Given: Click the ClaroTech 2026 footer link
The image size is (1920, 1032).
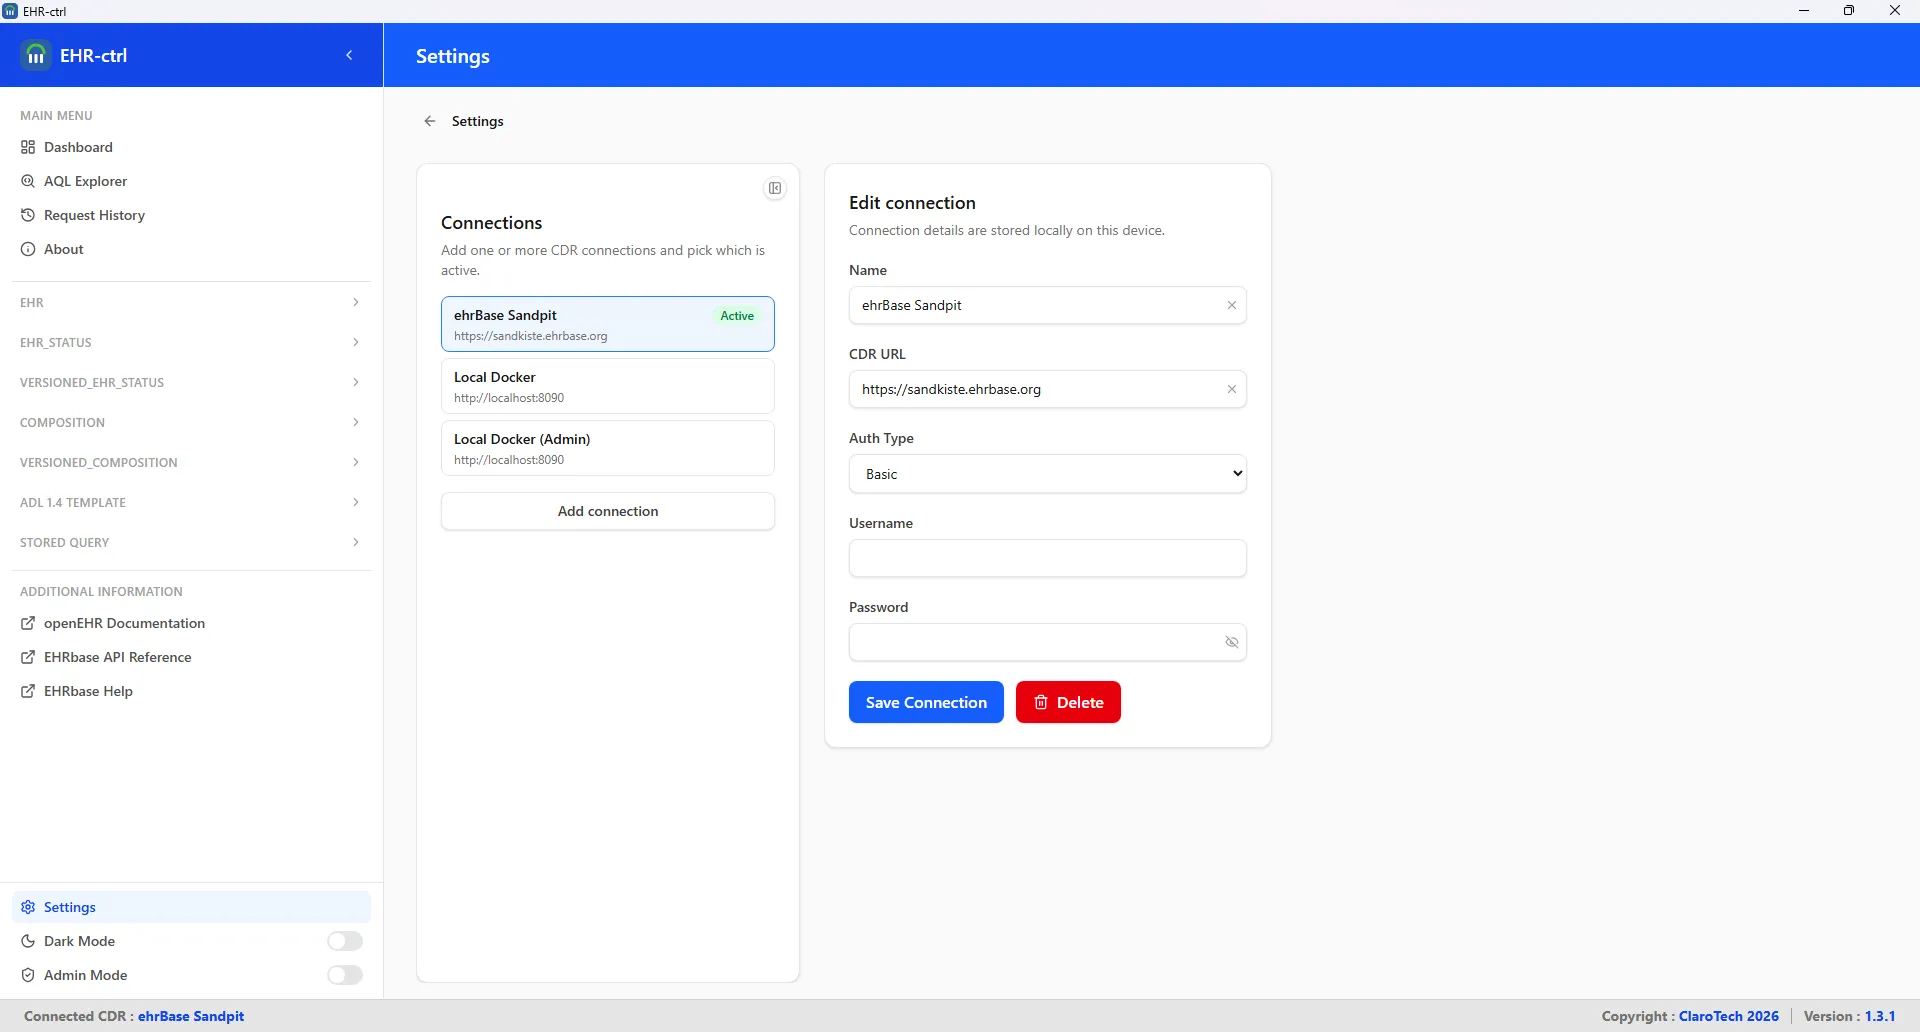Looking at the screenshot, I should coord(1728,1016).
